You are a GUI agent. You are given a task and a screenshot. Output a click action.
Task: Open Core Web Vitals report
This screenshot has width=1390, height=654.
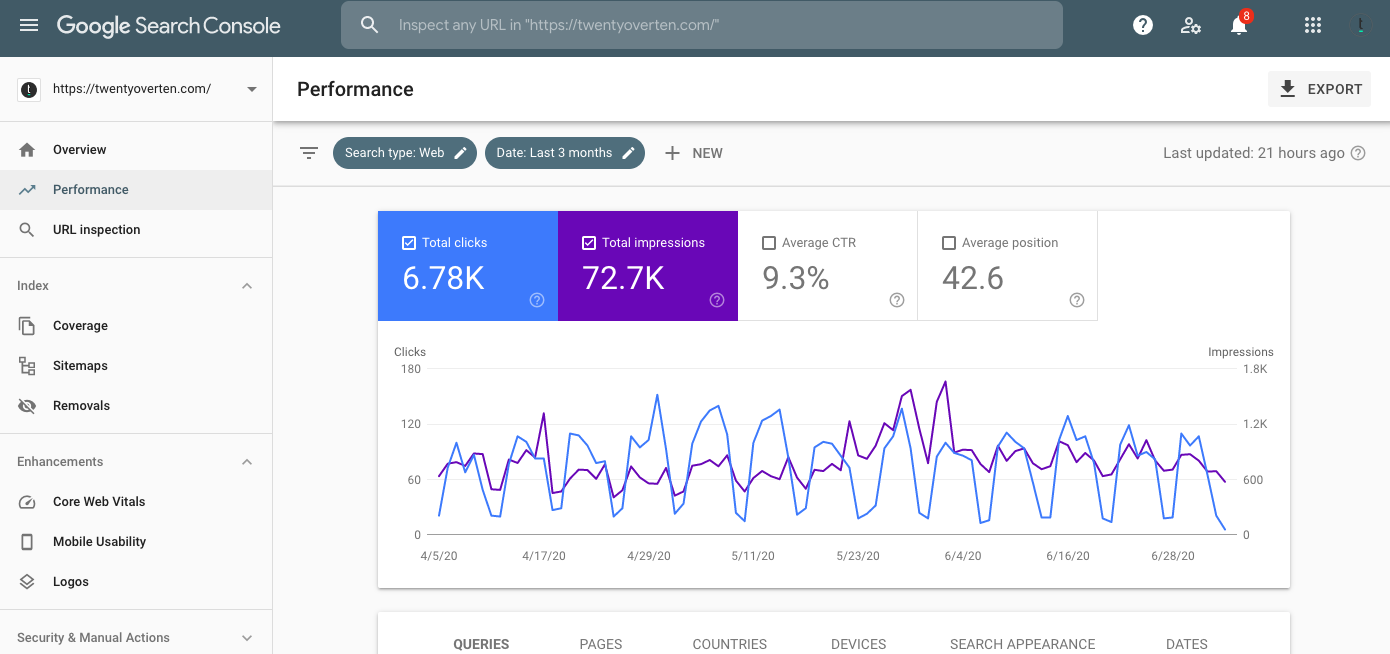pos(99,502)
